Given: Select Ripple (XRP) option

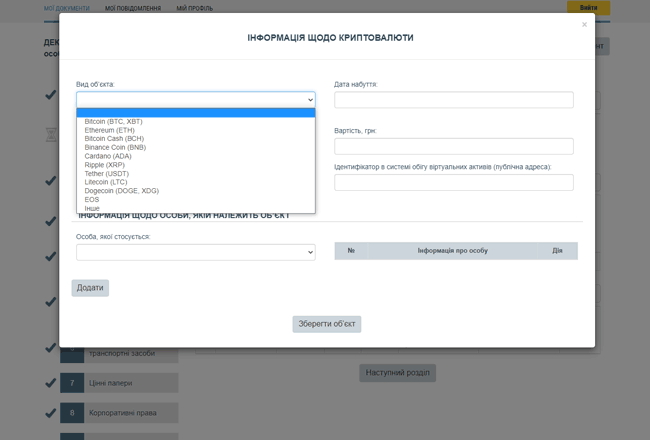Looking at the screenshot, I should tap(105, 165).
